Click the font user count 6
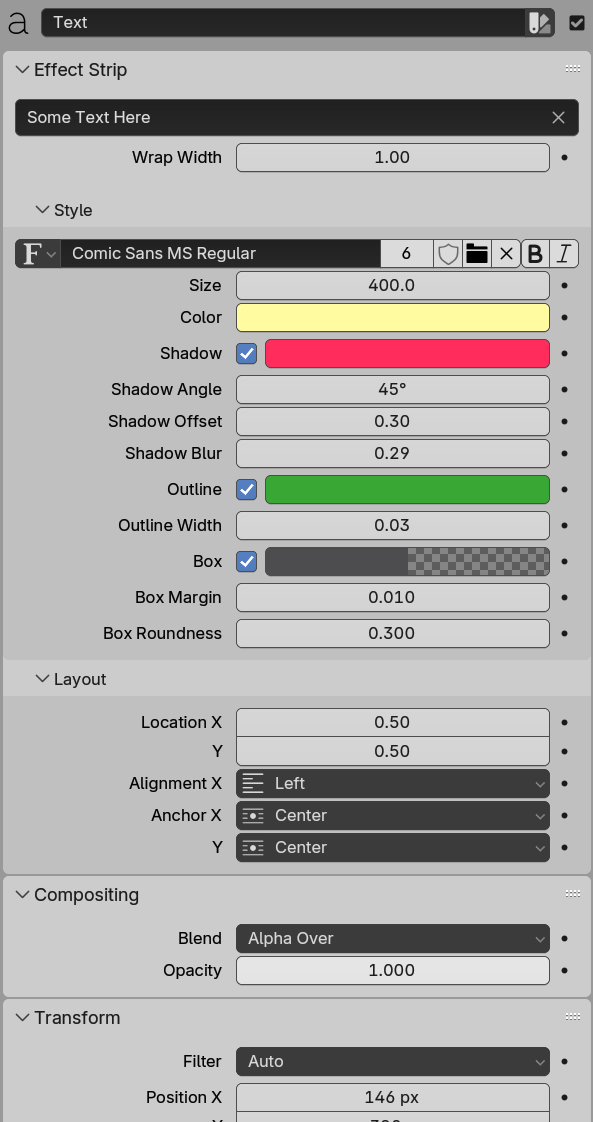 (x=407, y=253)
